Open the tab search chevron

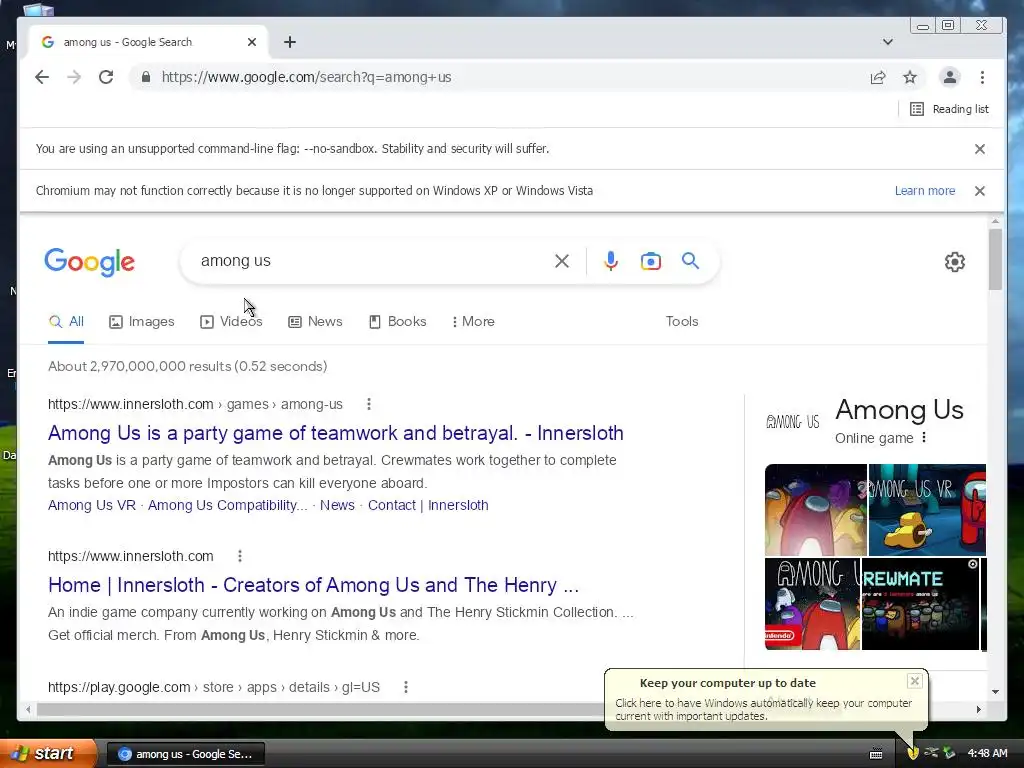(888, 42)
